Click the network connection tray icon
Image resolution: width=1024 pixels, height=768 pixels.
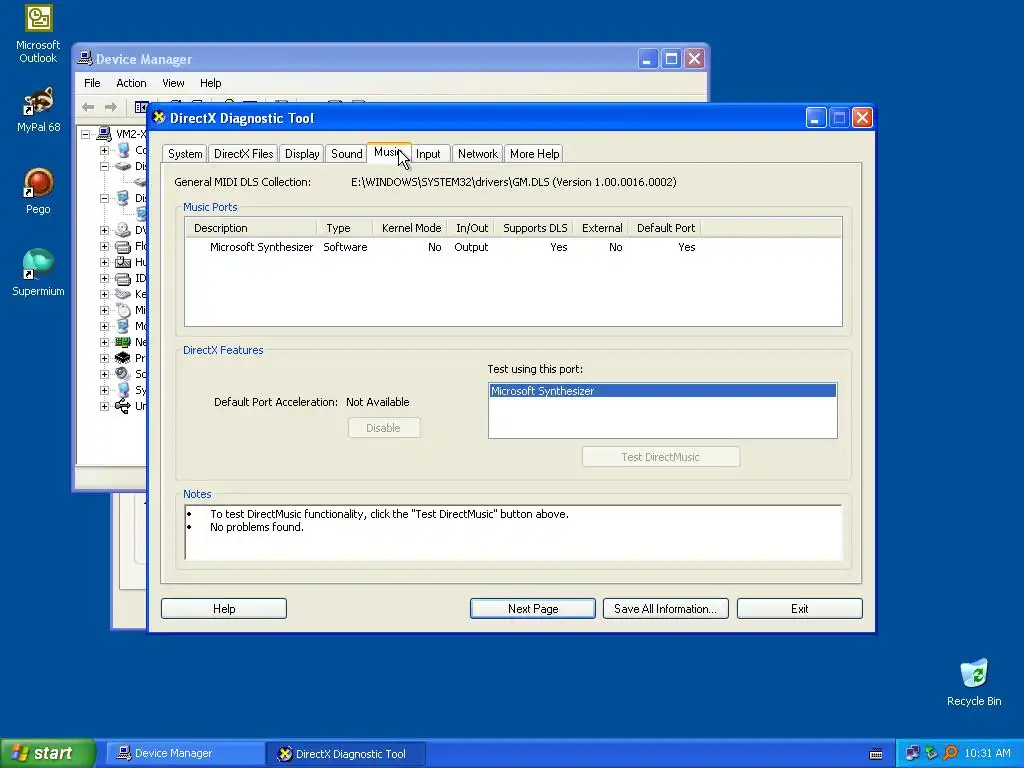tap(912, 754)
